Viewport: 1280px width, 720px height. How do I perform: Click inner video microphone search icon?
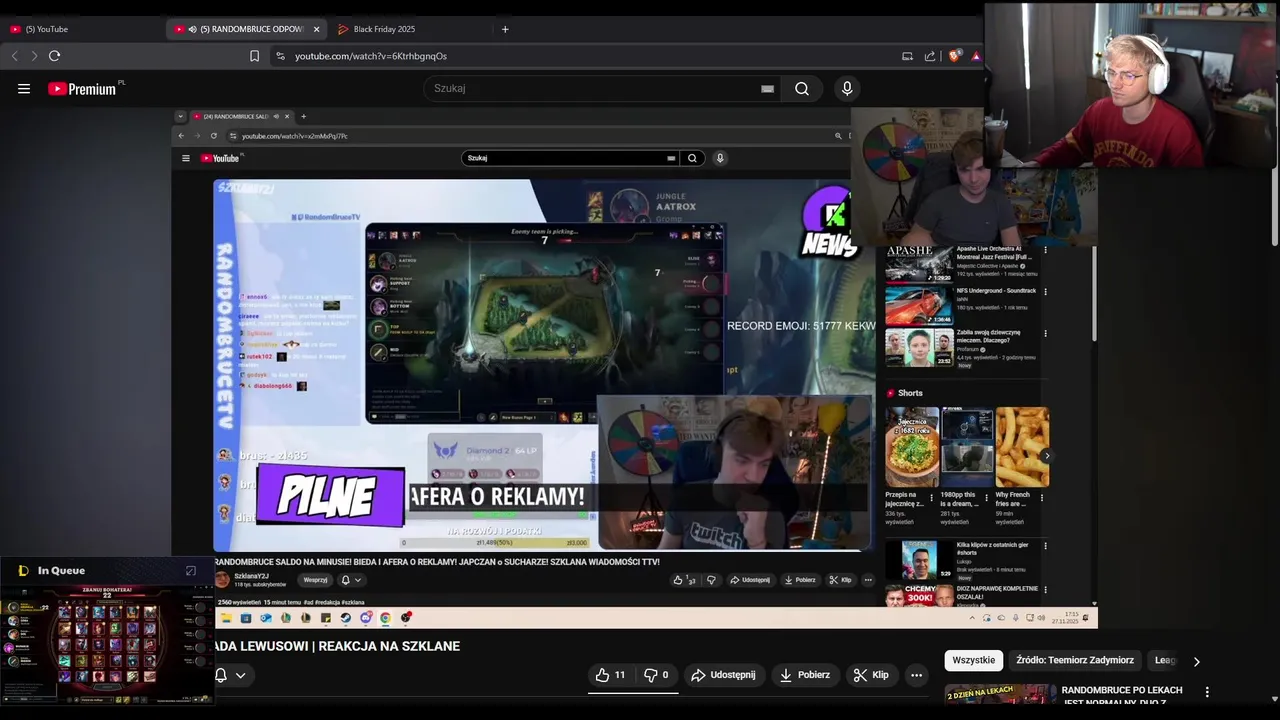point(719,158)
